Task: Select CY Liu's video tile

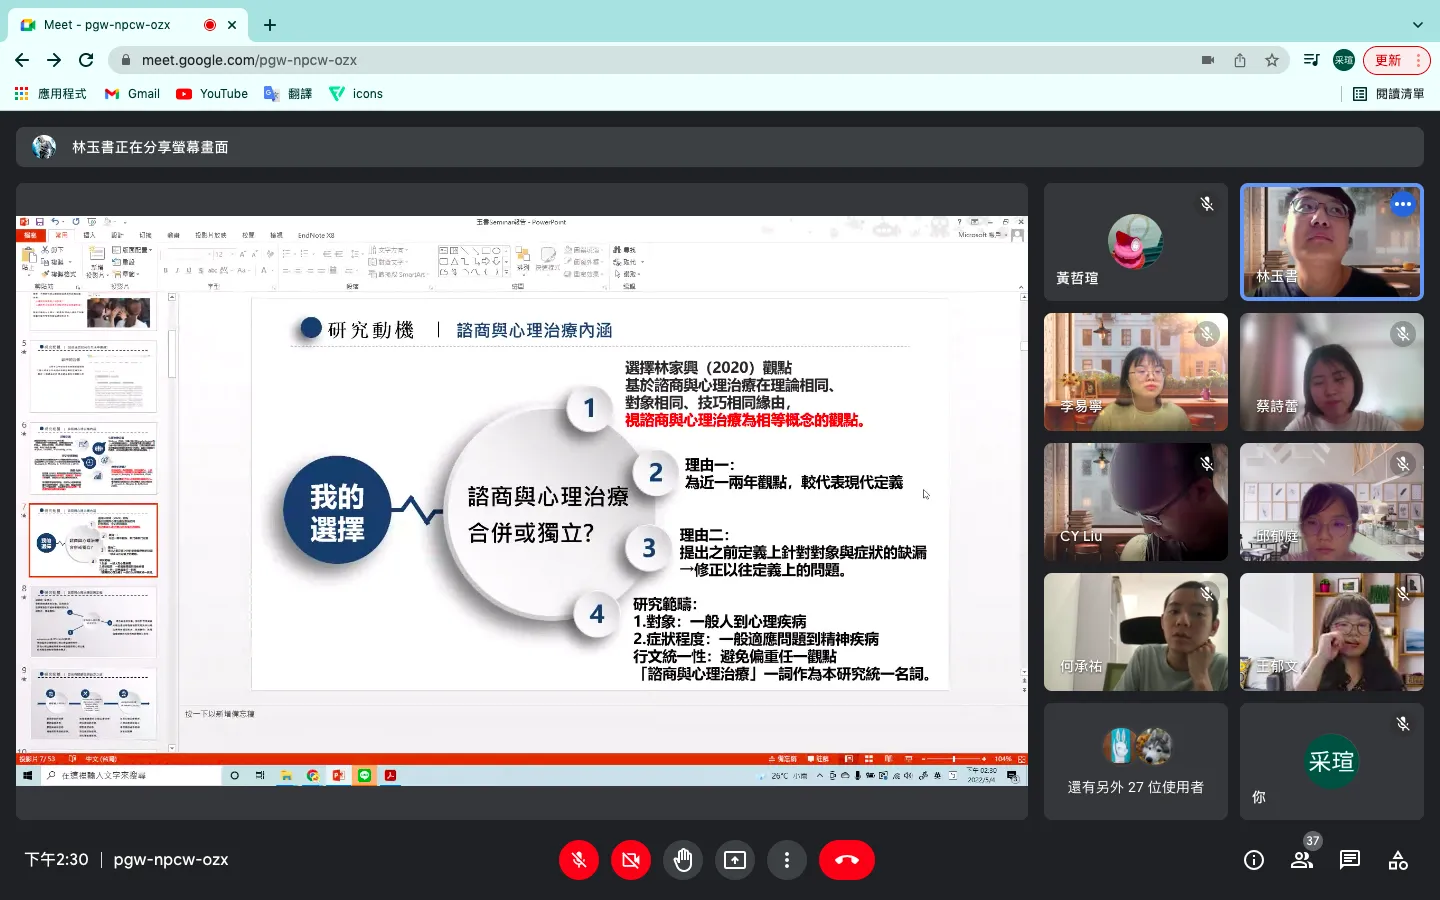Action: point(1136,502)
